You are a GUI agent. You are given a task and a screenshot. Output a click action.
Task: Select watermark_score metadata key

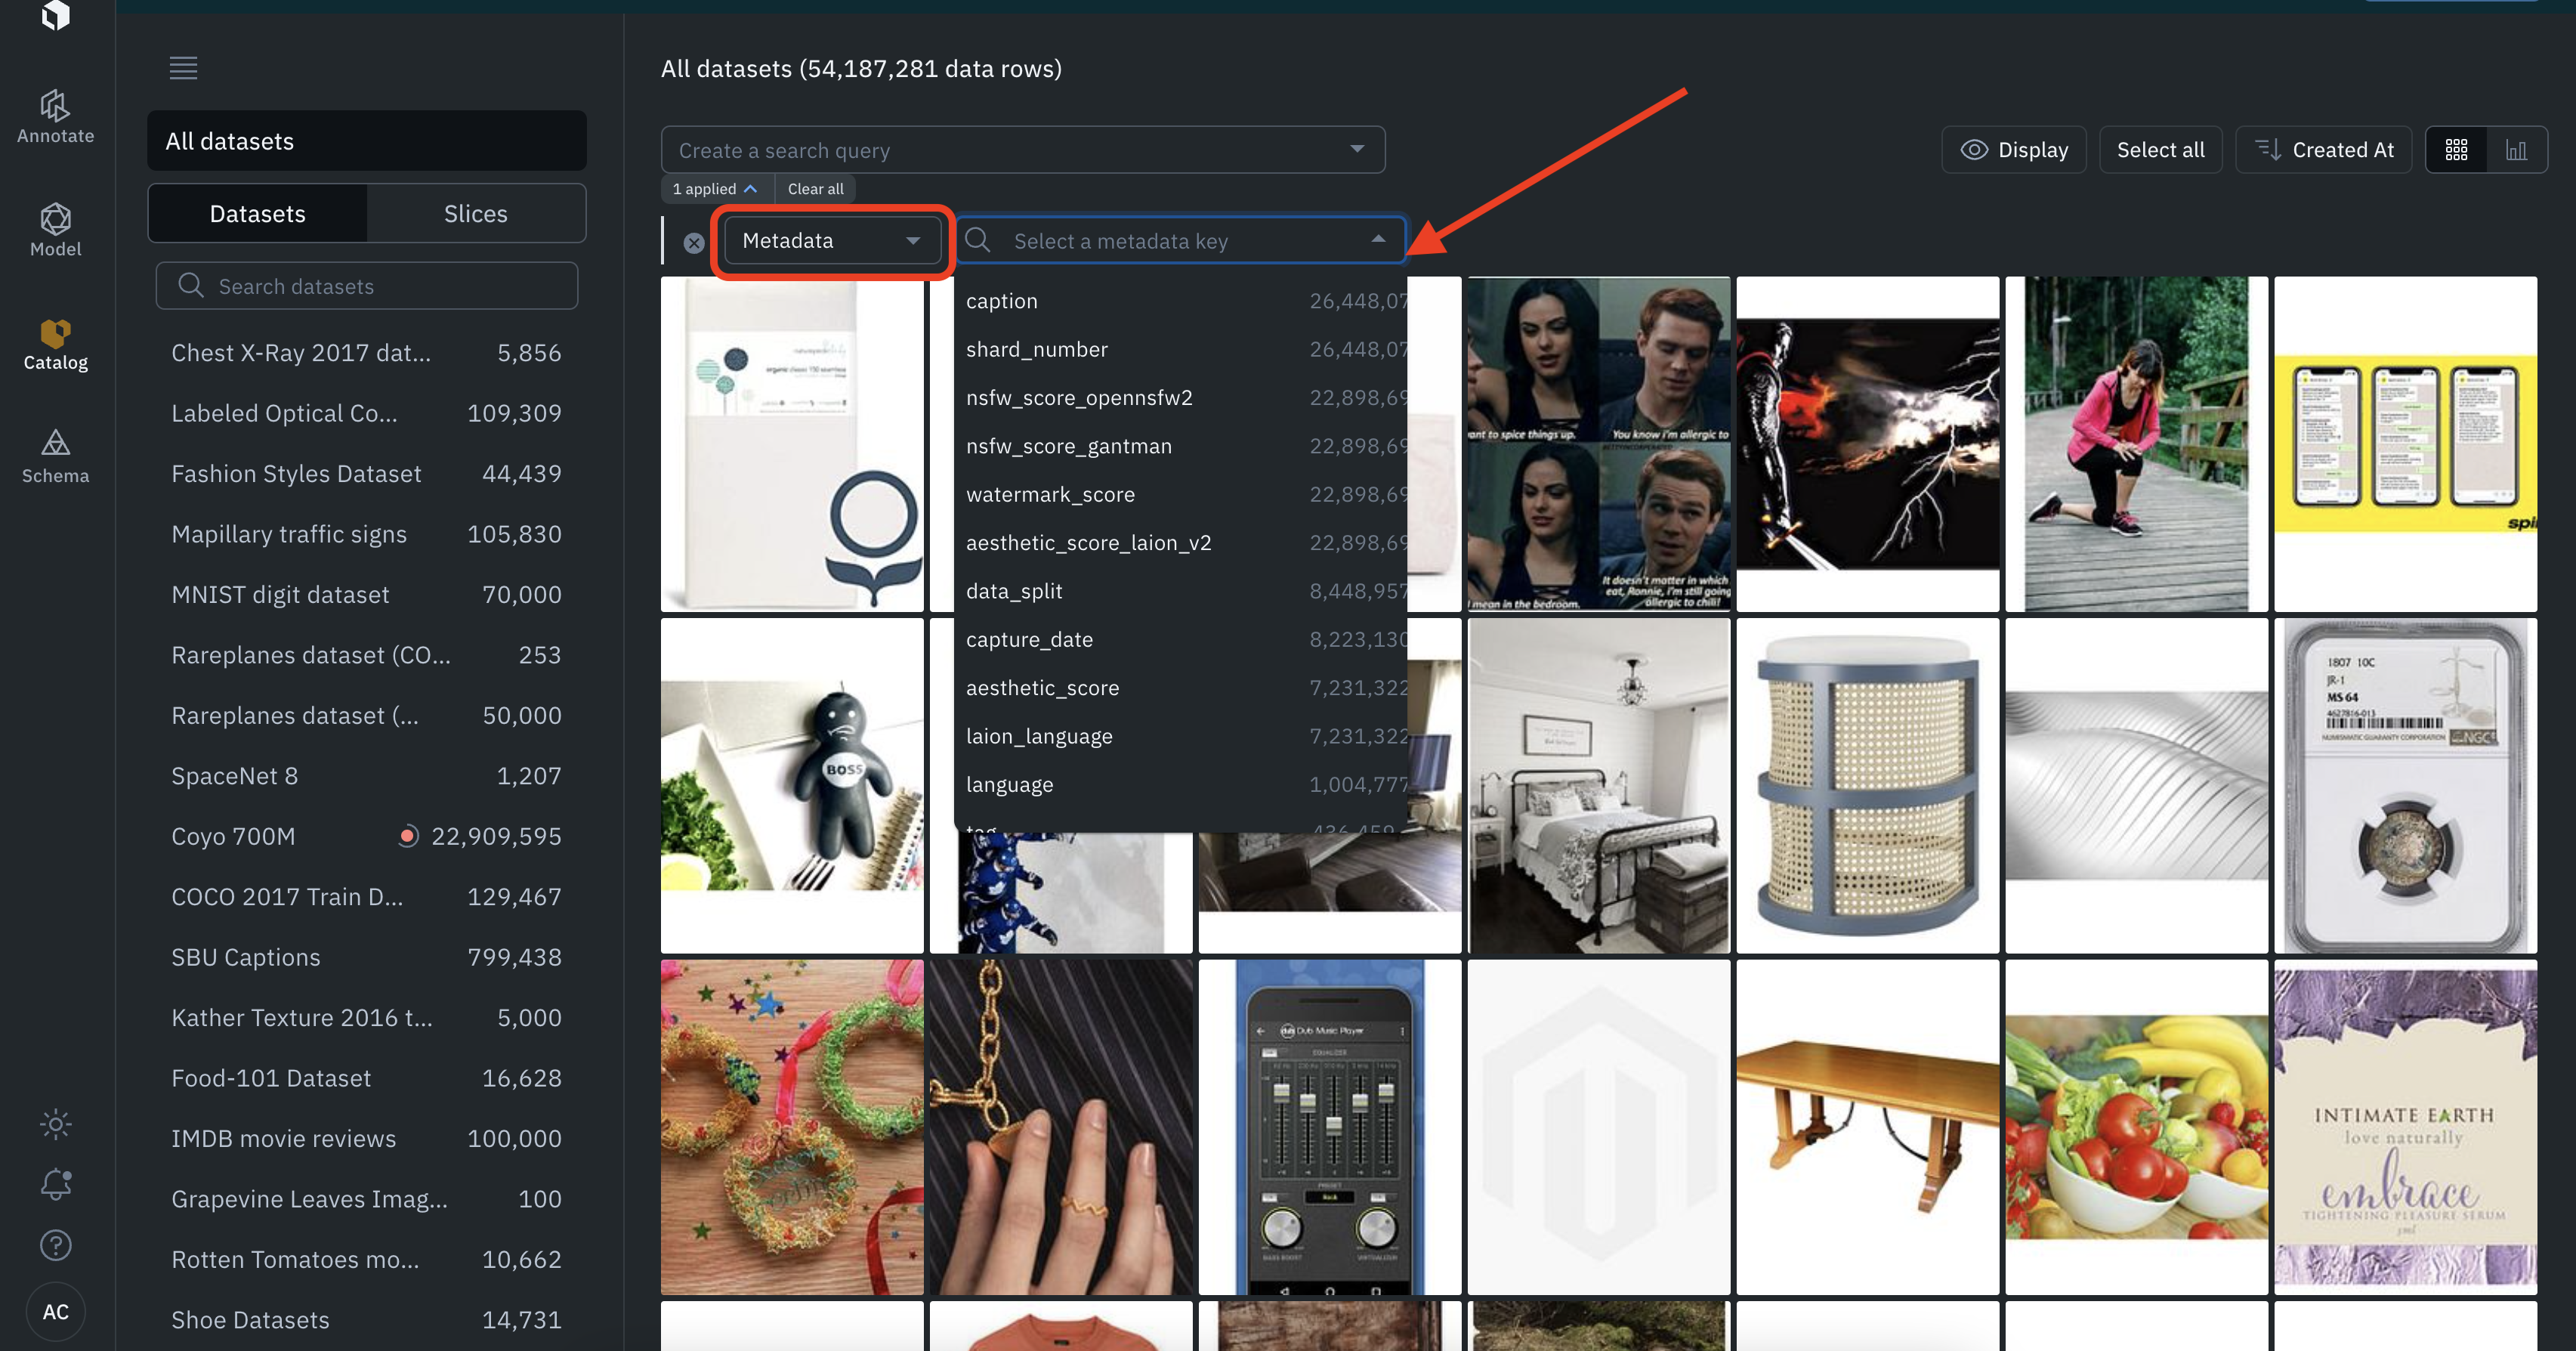[1050, 494]
